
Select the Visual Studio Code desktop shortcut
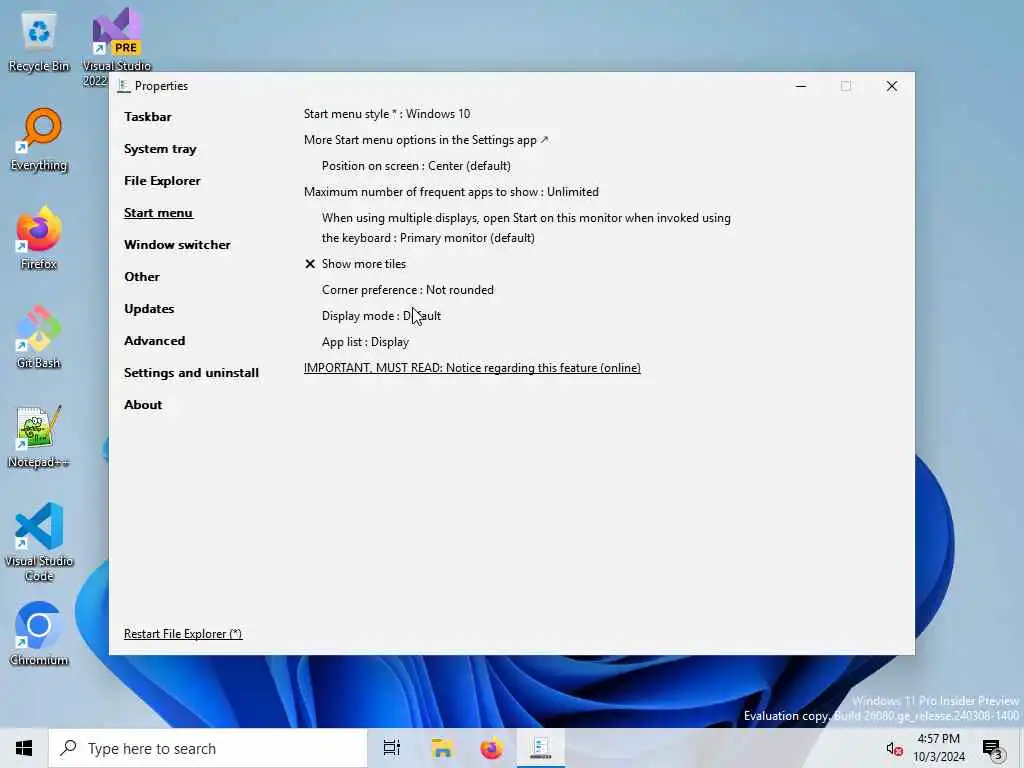39,542
